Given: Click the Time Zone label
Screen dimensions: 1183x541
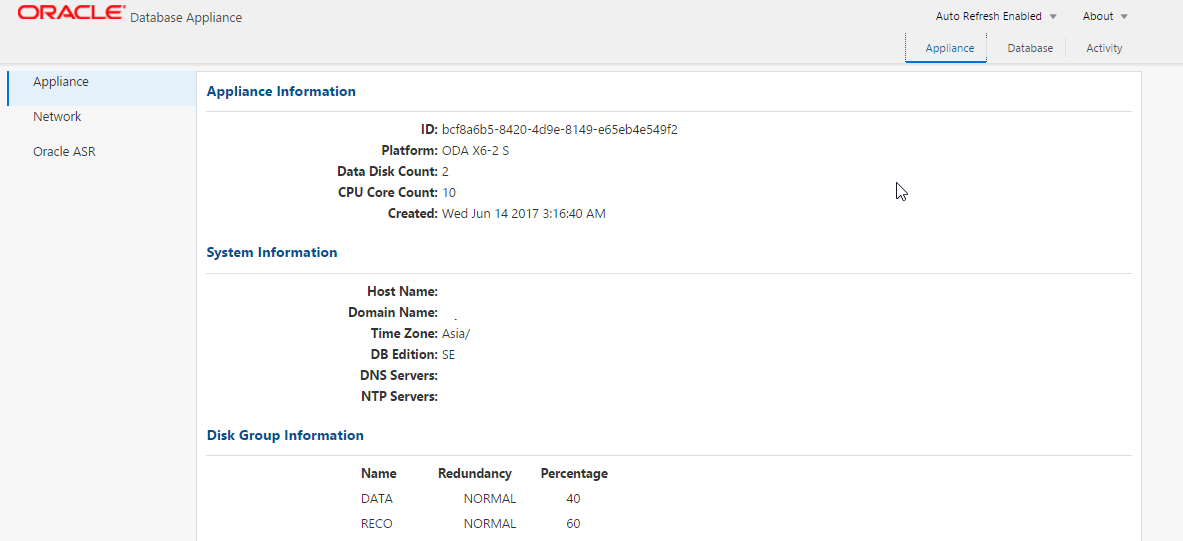Looking at the screenshot, I should click(x=404, y=334).
